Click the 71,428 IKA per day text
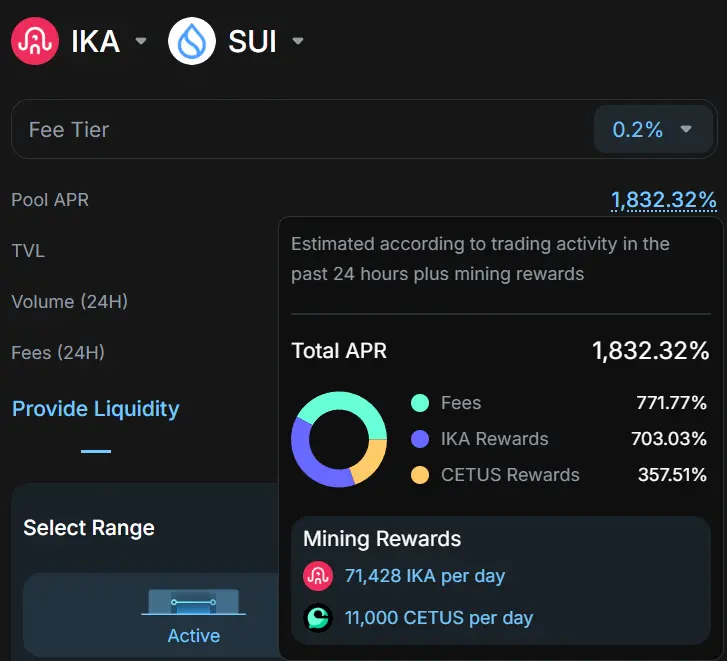This screenshot has width=727, height=661. (x=425, y=576)
